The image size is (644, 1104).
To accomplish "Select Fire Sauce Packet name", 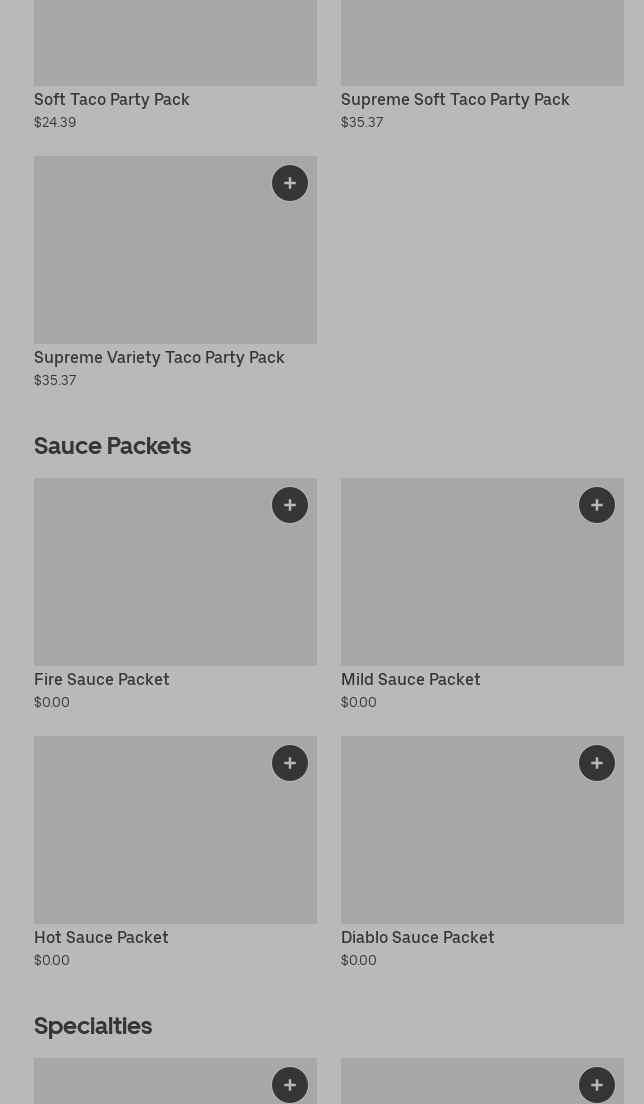I will (102, 680).
